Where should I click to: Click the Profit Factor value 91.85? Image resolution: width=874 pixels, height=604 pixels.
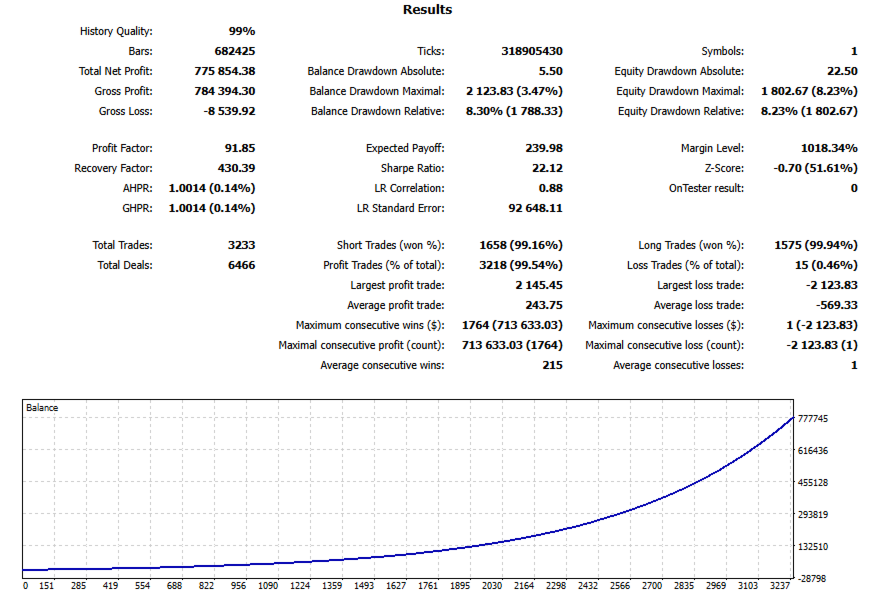[240, 148]
